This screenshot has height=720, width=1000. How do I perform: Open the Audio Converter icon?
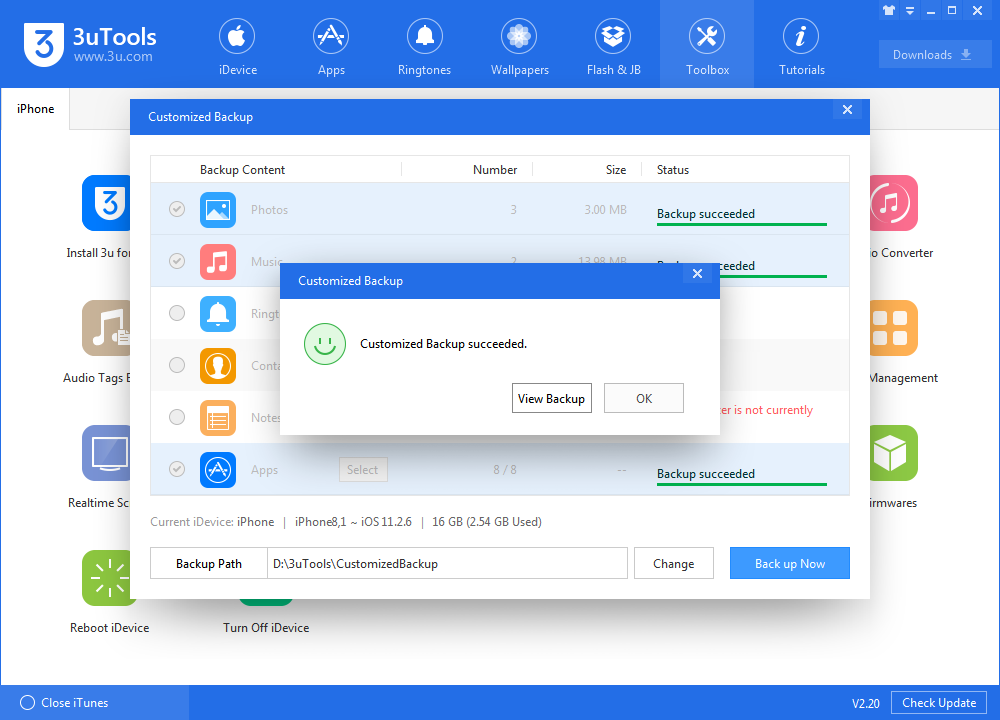pos(893,203)
